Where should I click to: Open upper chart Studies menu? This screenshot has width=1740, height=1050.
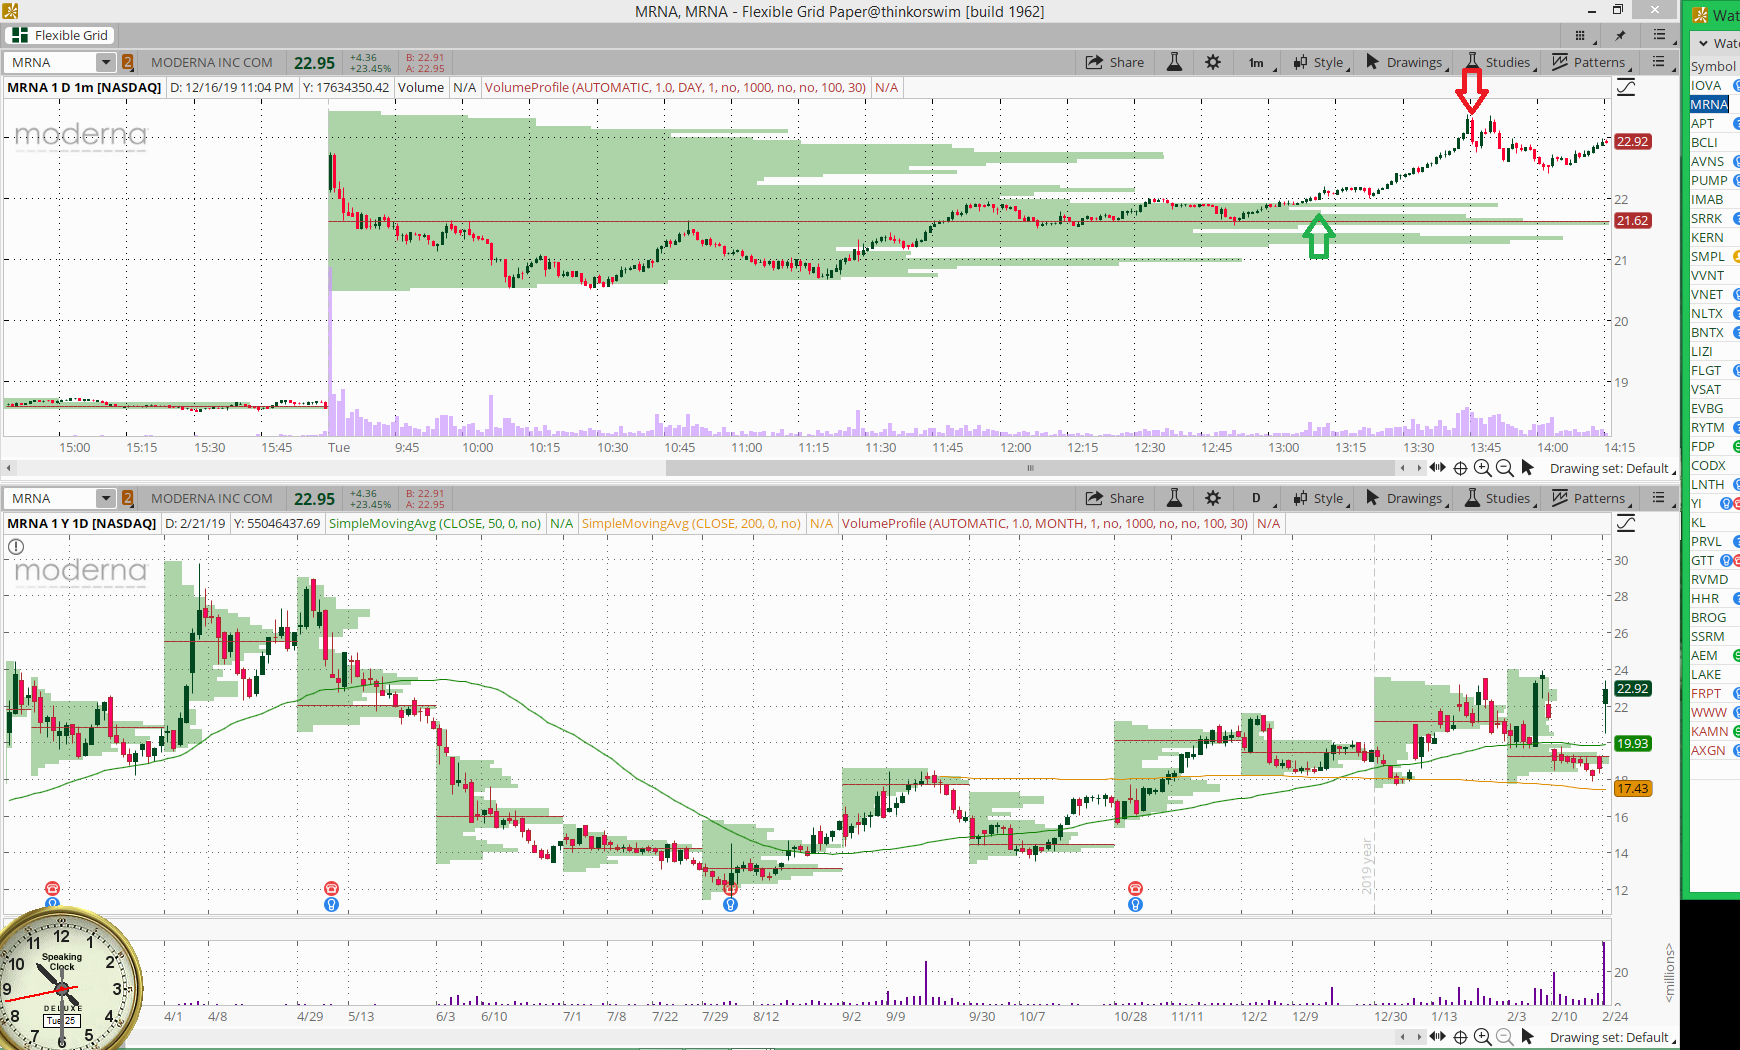[x=1499, y=62]
